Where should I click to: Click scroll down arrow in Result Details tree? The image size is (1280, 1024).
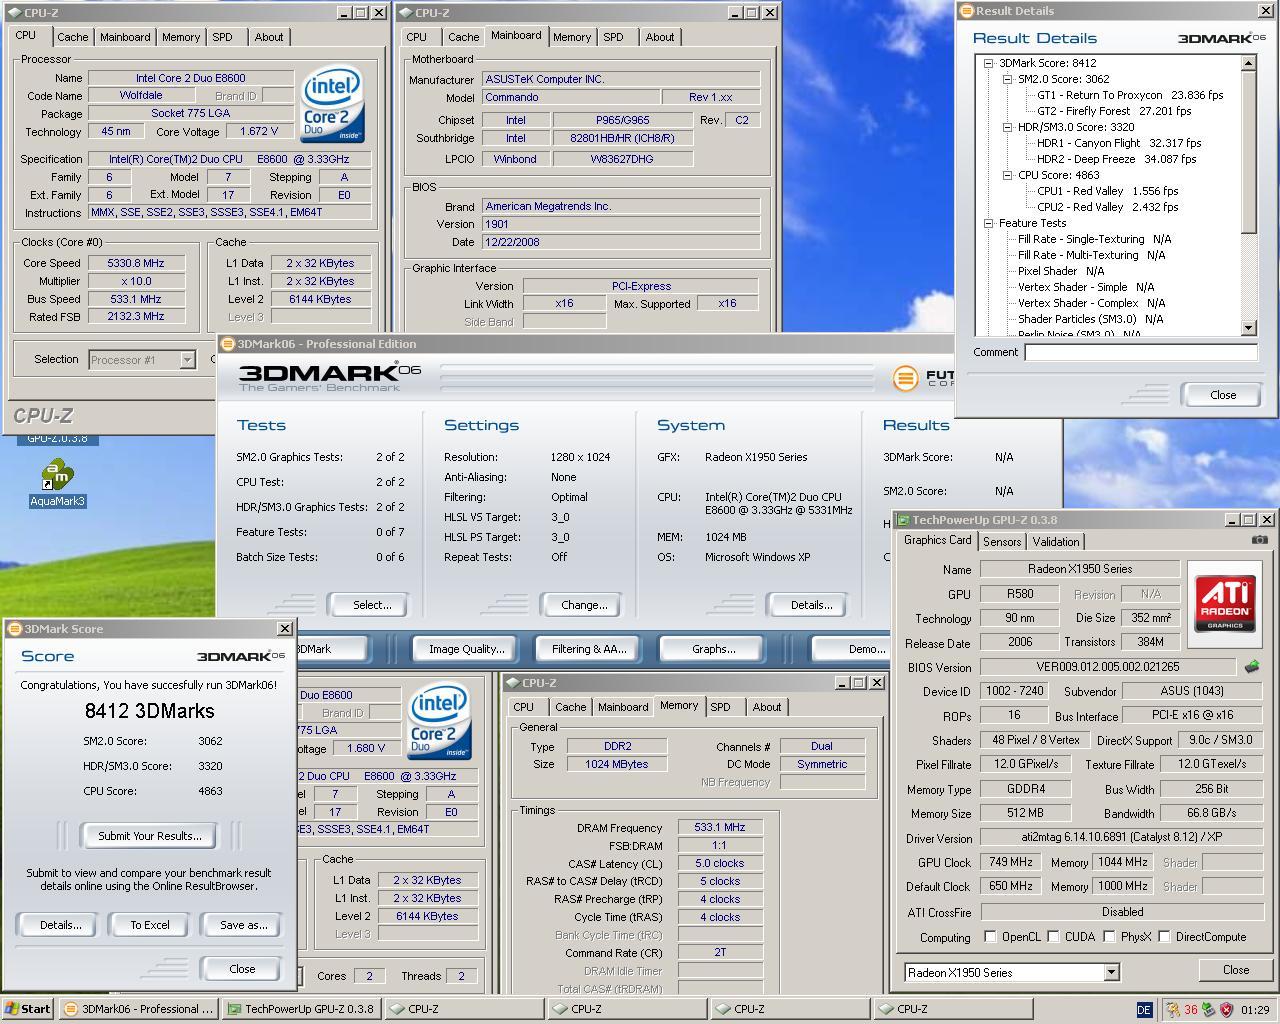[1248, 328]
